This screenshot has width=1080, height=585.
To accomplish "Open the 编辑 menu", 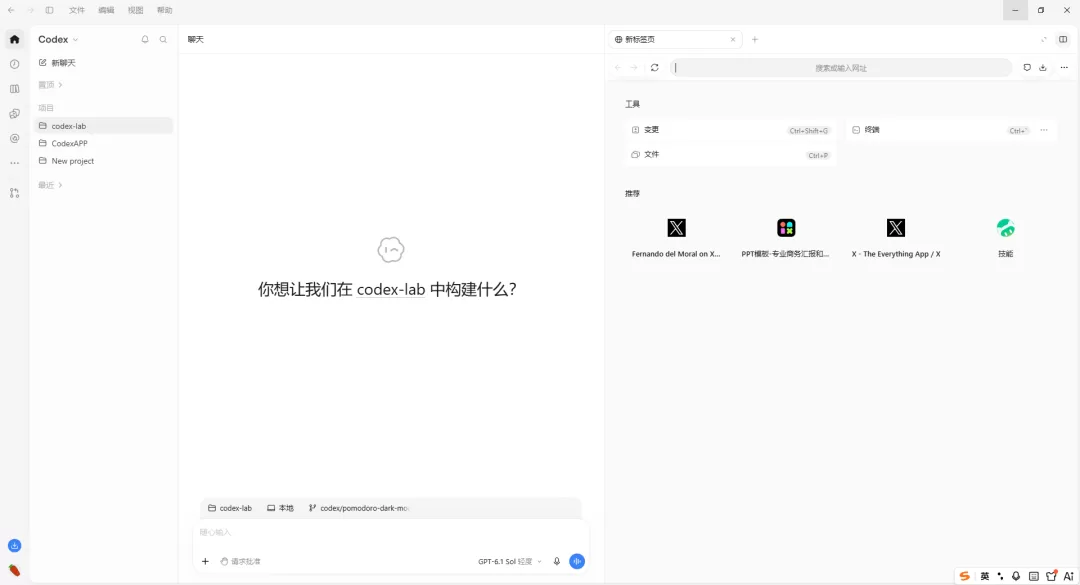I will pos(106,10).
